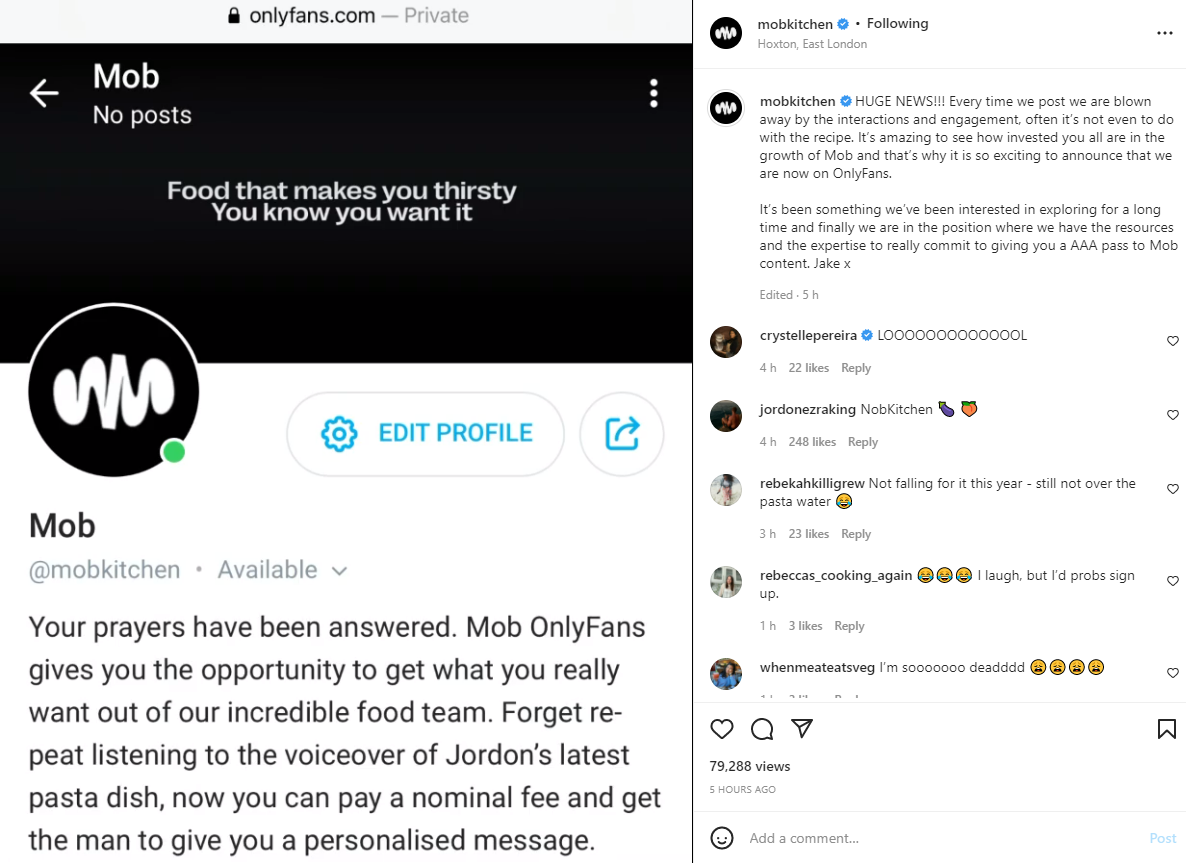Viewport: 1186px width, 863px height.
Task: Open the Hoxton, East London location link
Action: click(812, 44)
